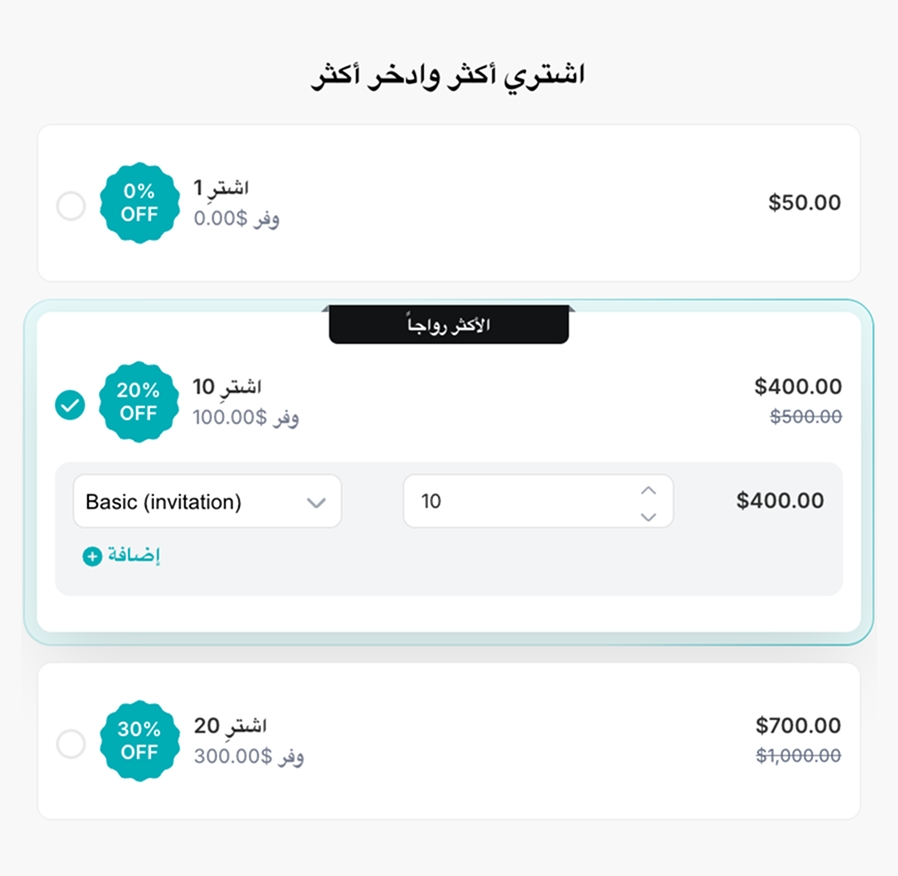Click the 20% OFF discount badge
Viewport: 898px width, 876px height.
(x=138, y=402)
